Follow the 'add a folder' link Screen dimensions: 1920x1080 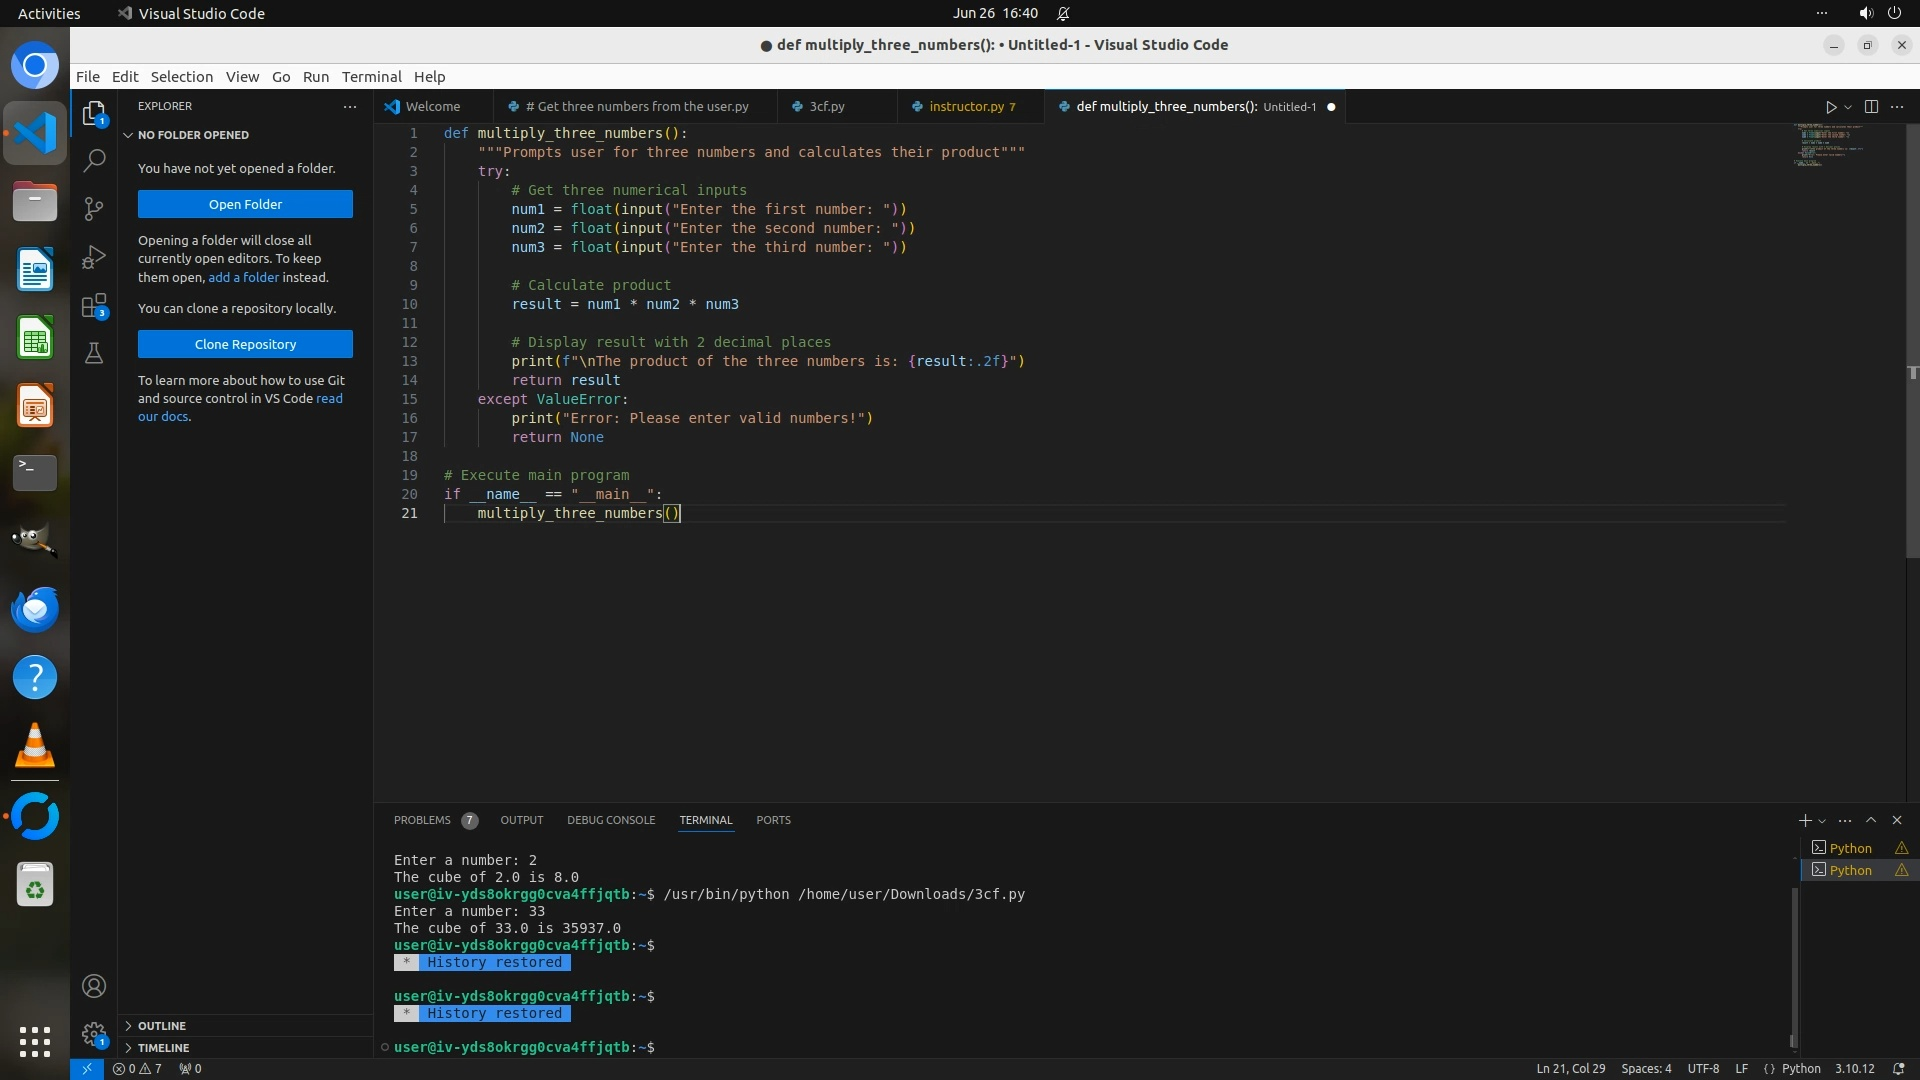[243, 277]
